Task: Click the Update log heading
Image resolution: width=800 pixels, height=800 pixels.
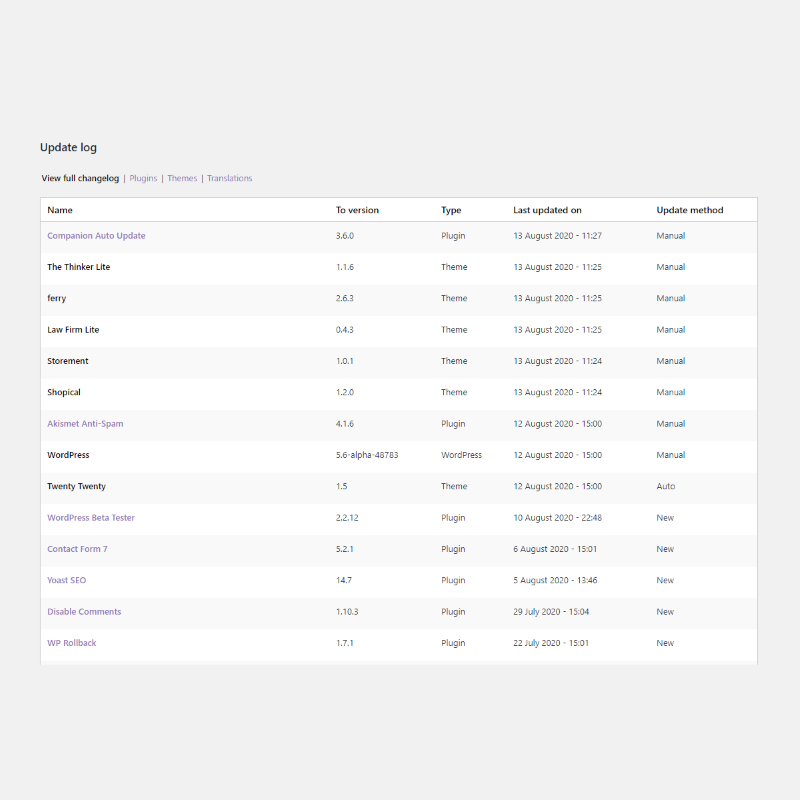Action: (68, 147)
